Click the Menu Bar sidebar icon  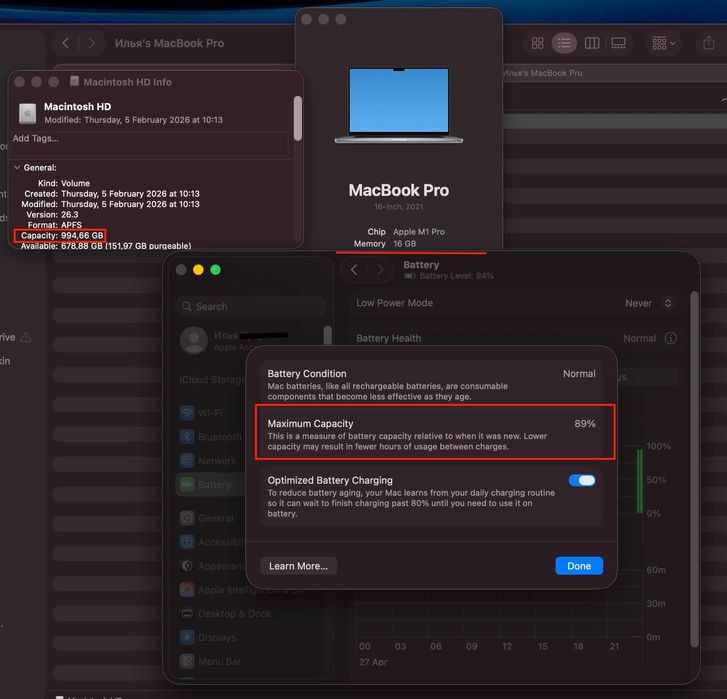click(x=187, y=661)
